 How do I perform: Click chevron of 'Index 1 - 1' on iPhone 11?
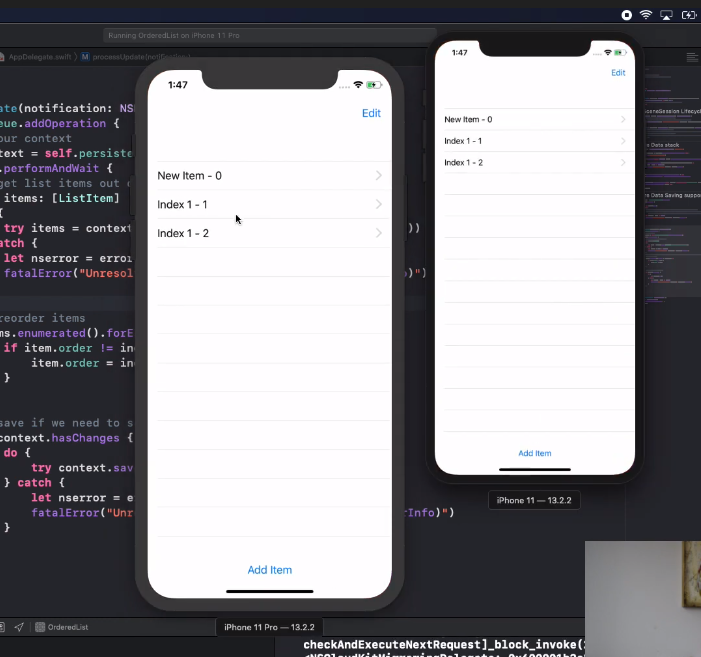(x=623, y=141)
